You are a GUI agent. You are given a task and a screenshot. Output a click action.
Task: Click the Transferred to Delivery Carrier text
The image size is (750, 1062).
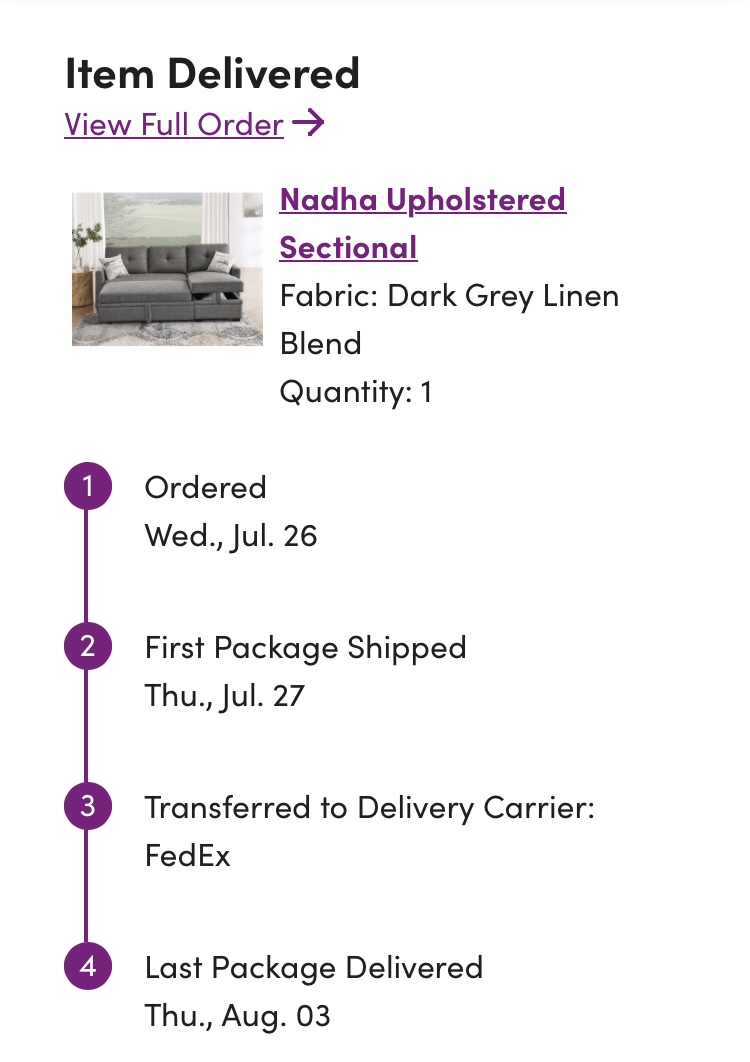point(370,808)
